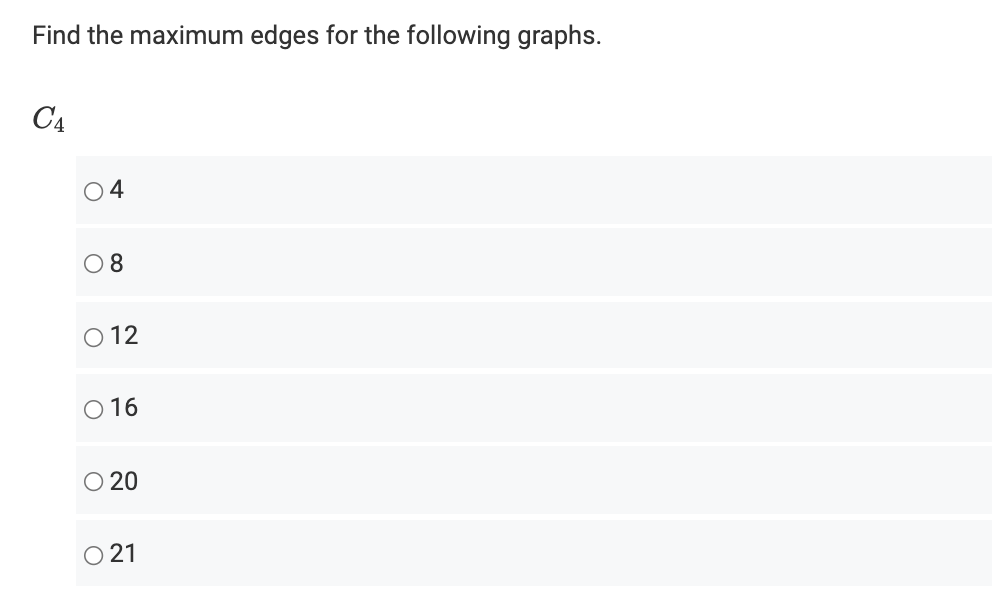Select the radio button for answer 20
This screenshot has height=602, width=992.
[x=94, y=481]
